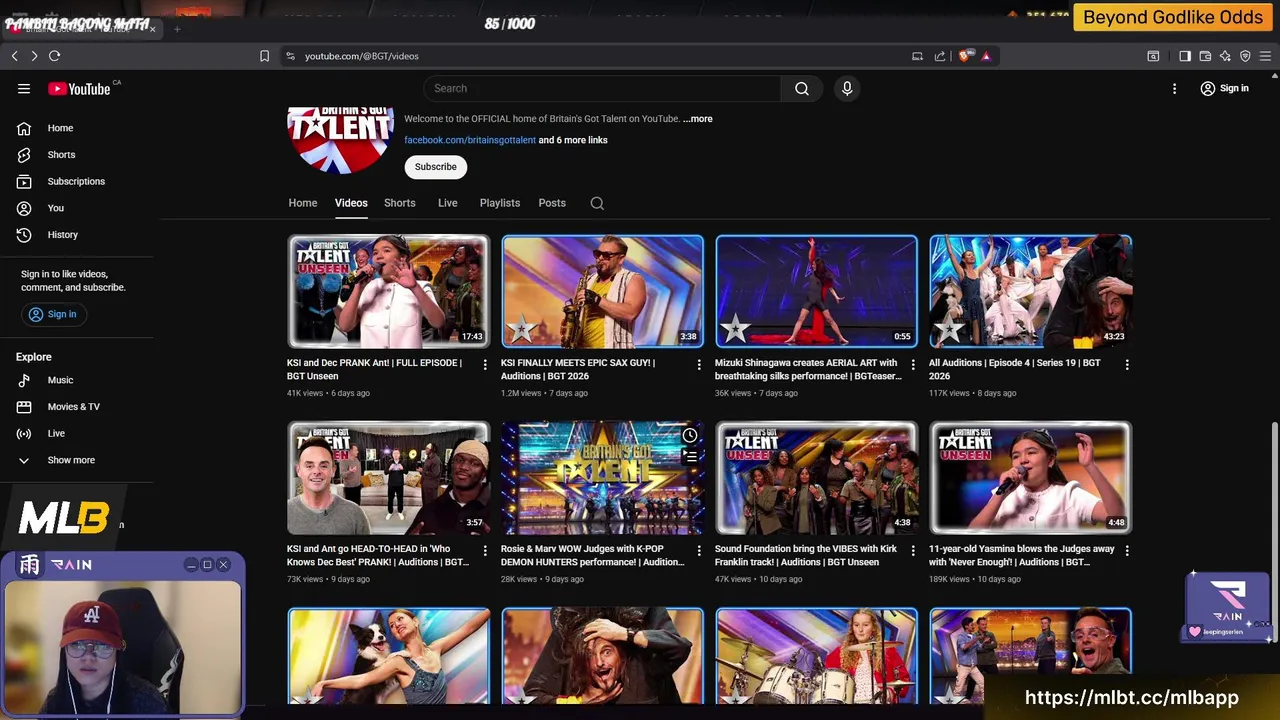
Task: Activate voice search microphone
Action: click(847, 88)
